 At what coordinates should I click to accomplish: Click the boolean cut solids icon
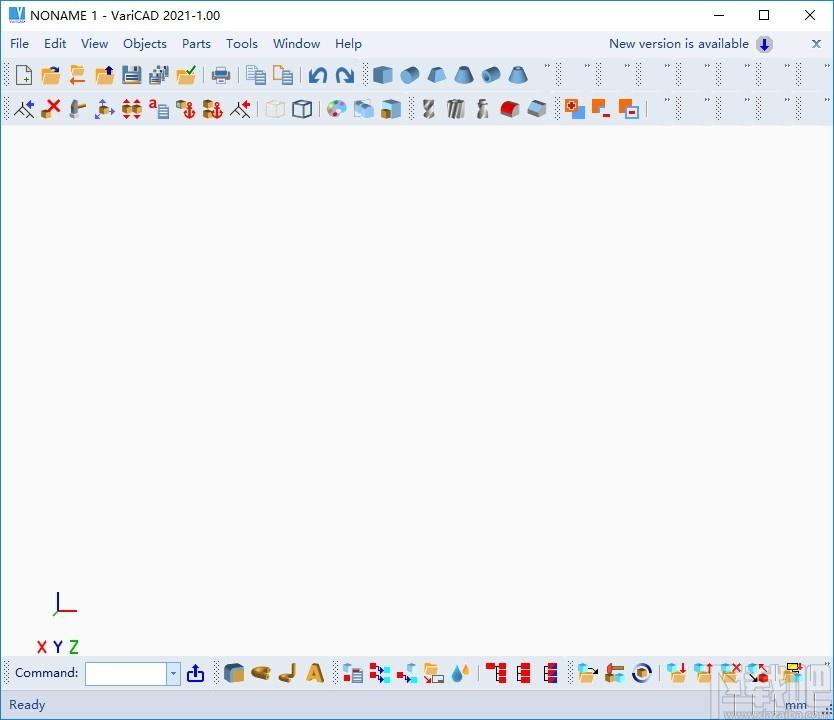pyautogui.click(x=601, y=109)
